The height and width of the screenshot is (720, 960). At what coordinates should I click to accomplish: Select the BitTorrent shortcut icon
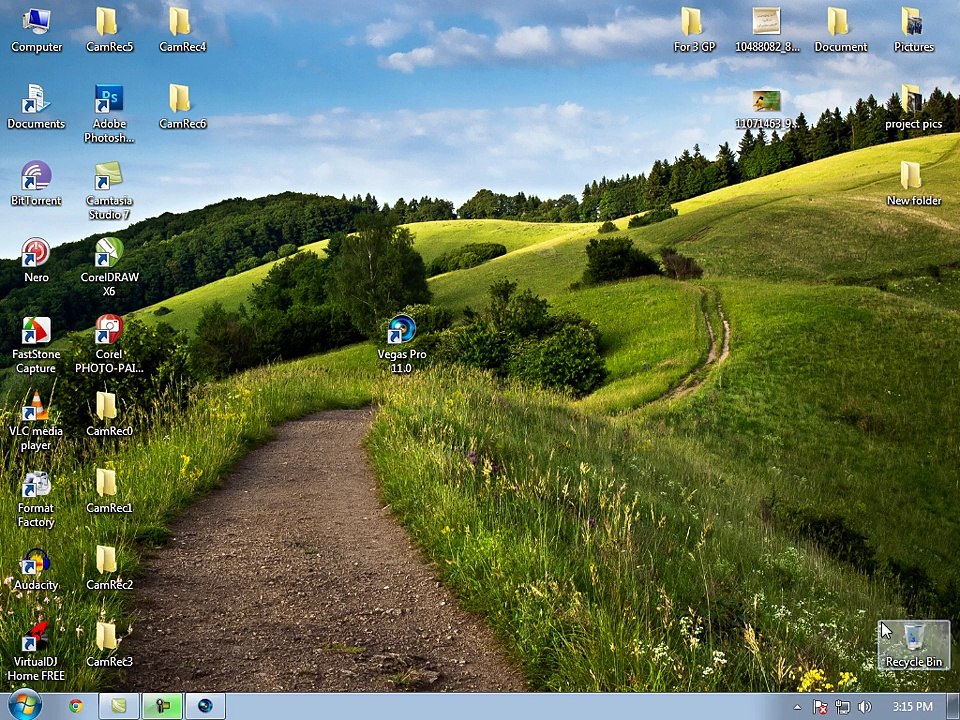(36, 184)
